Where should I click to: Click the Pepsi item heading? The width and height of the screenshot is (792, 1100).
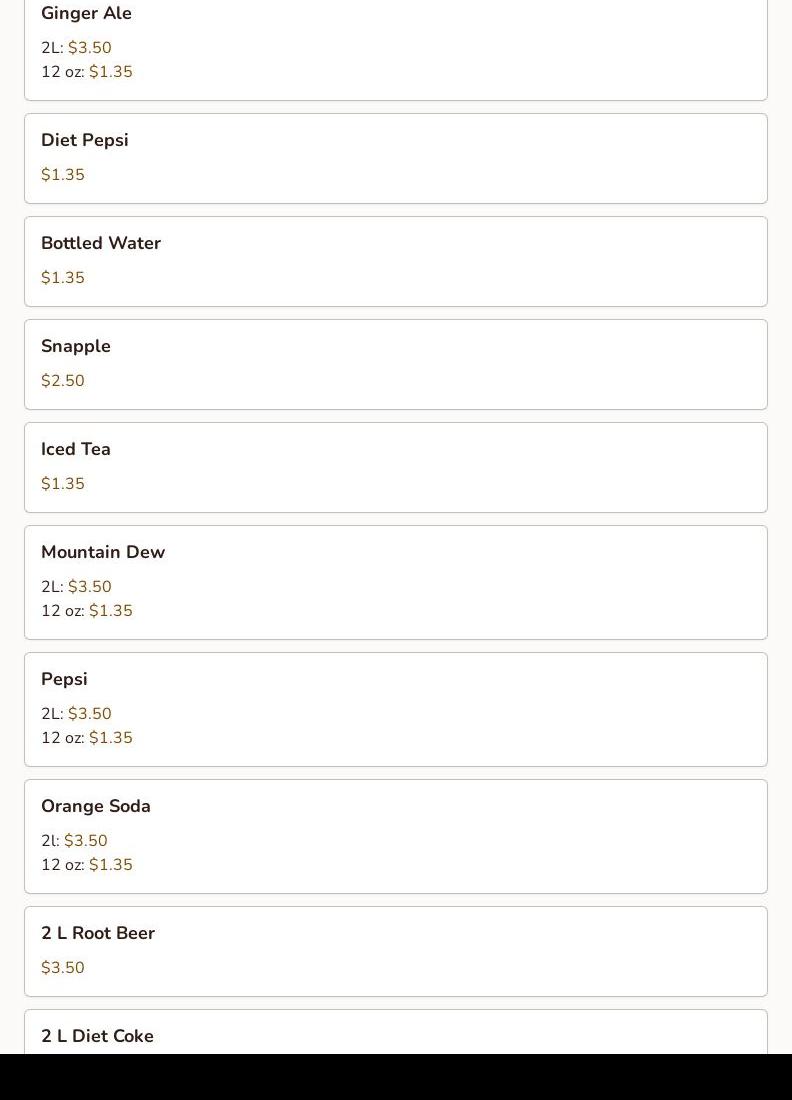[64, 679]
